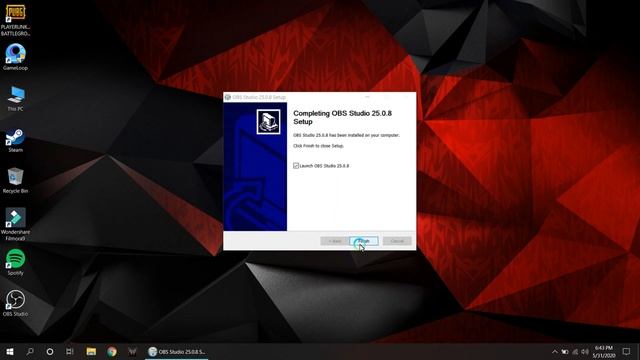Open the Action Center notifications icon
Screen dimensions: 640x360
click(x=627, y=351)
